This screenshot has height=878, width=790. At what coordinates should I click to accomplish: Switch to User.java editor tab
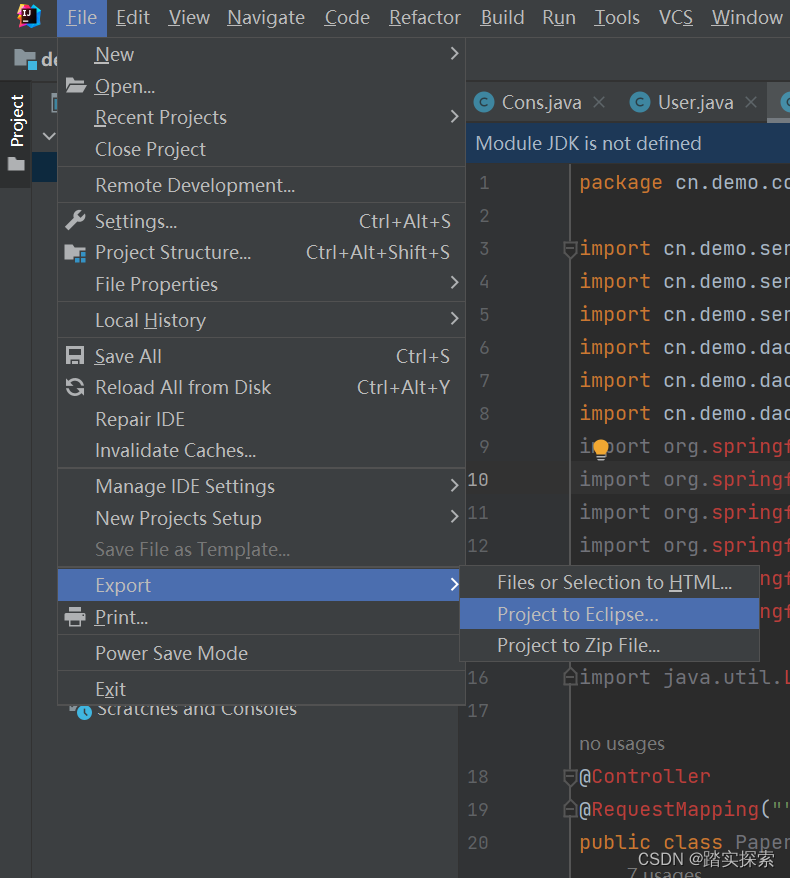coord(695,102)
